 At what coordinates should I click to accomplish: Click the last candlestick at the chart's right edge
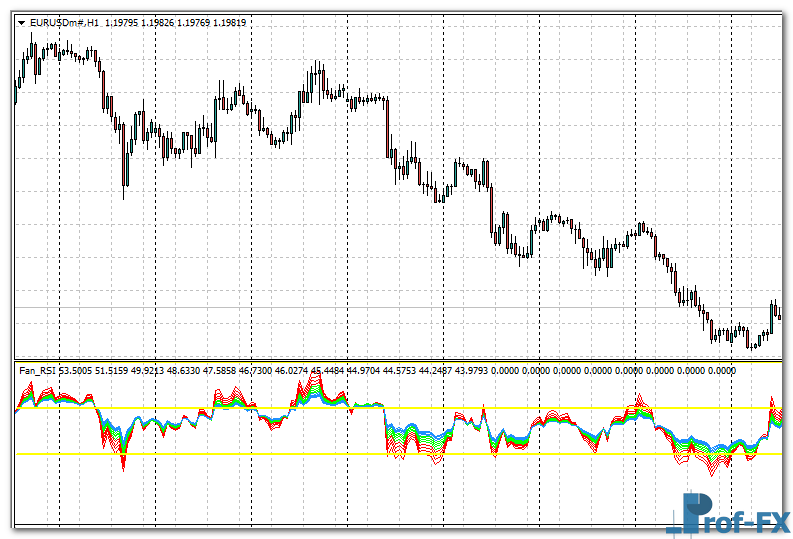pyautogui.click(x=778, y=314)
